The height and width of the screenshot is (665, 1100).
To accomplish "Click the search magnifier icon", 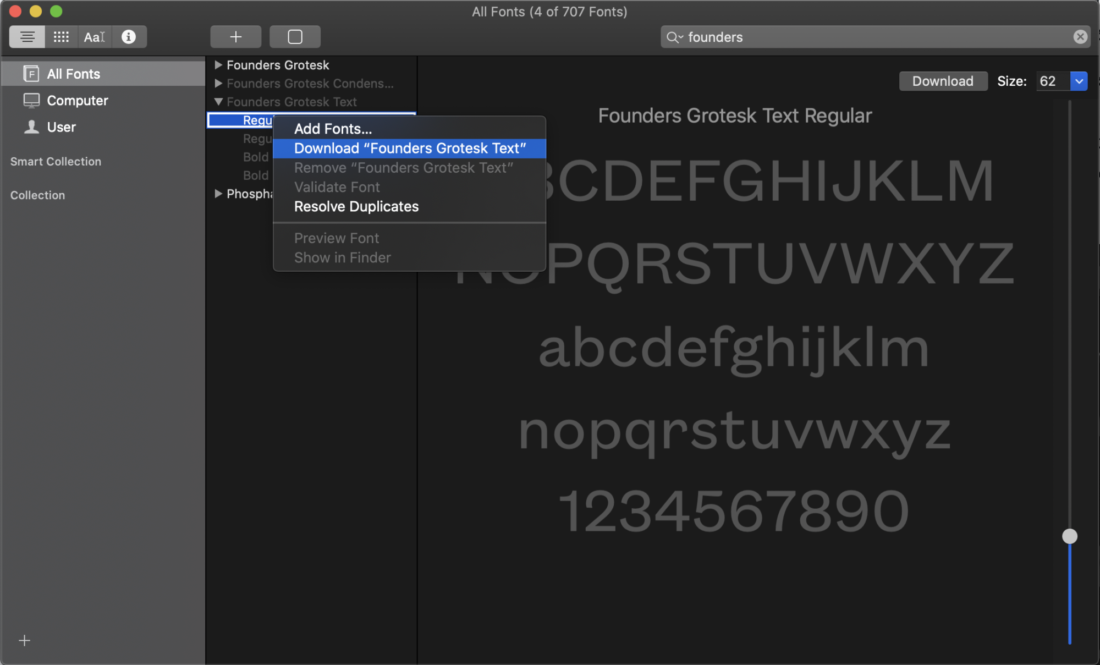I will [x=673, y=37].
